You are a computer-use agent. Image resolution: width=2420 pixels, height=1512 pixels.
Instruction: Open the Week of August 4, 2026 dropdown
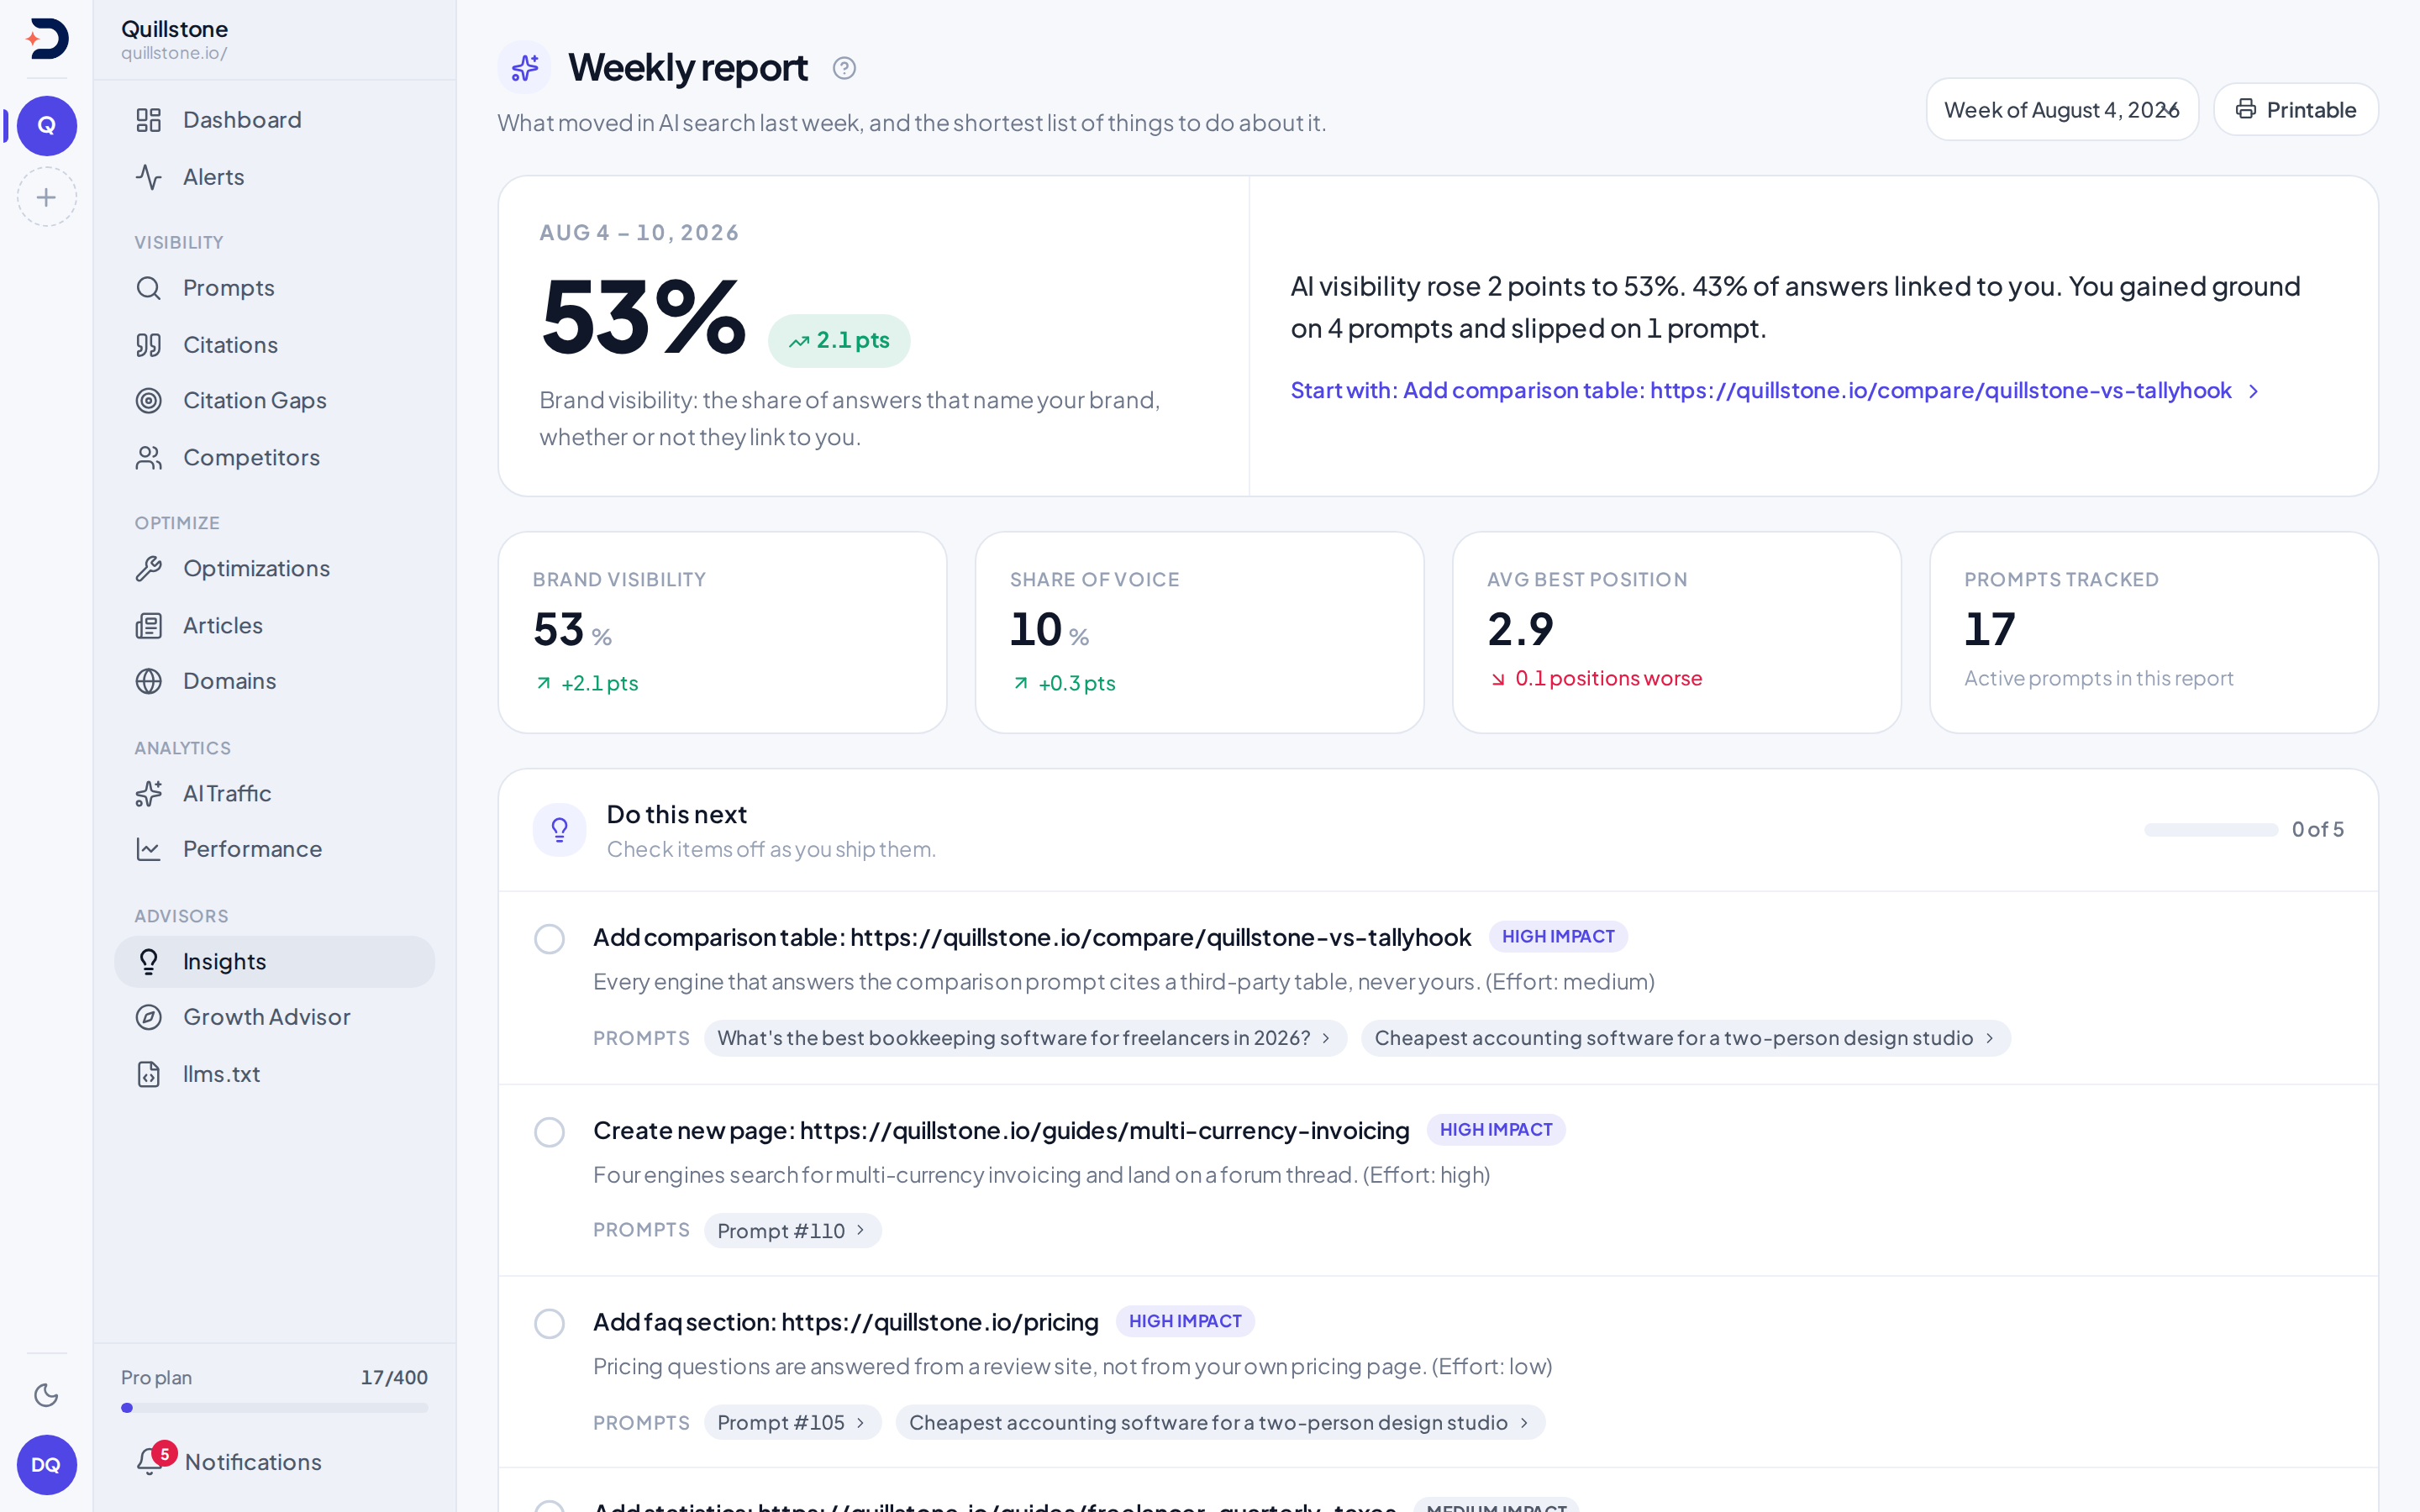pos(2062,110)
